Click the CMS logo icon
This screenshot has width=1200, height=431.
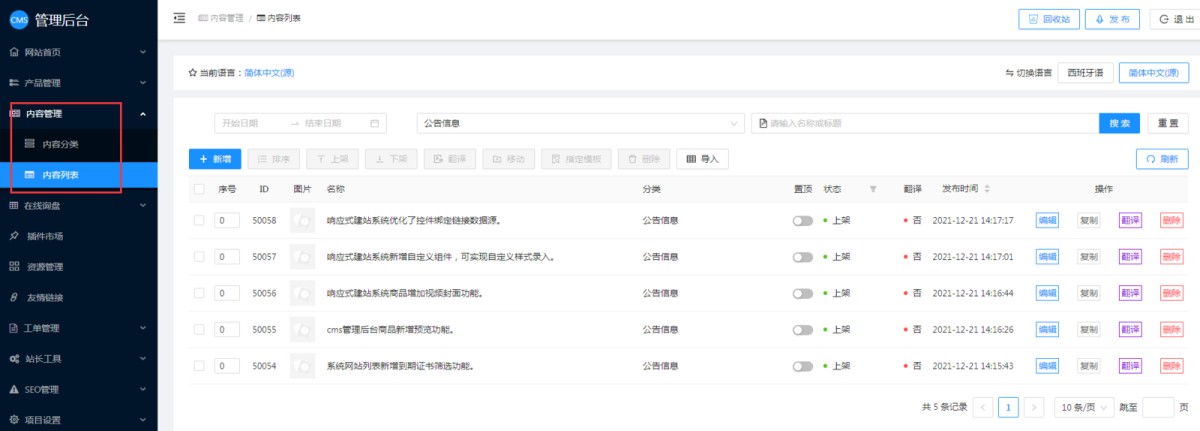click(19, 19)
